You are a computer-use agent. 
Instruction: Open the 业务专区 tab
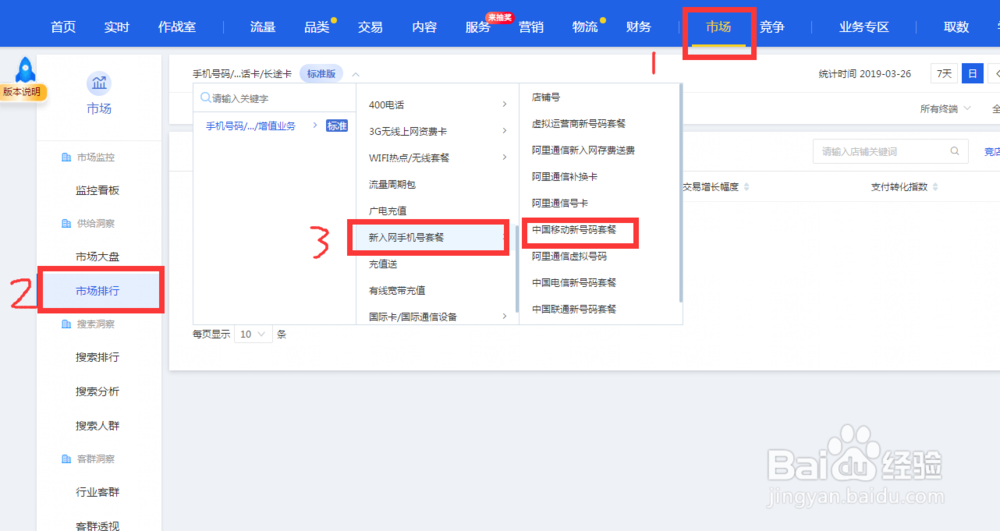click(x=864, y=27)
